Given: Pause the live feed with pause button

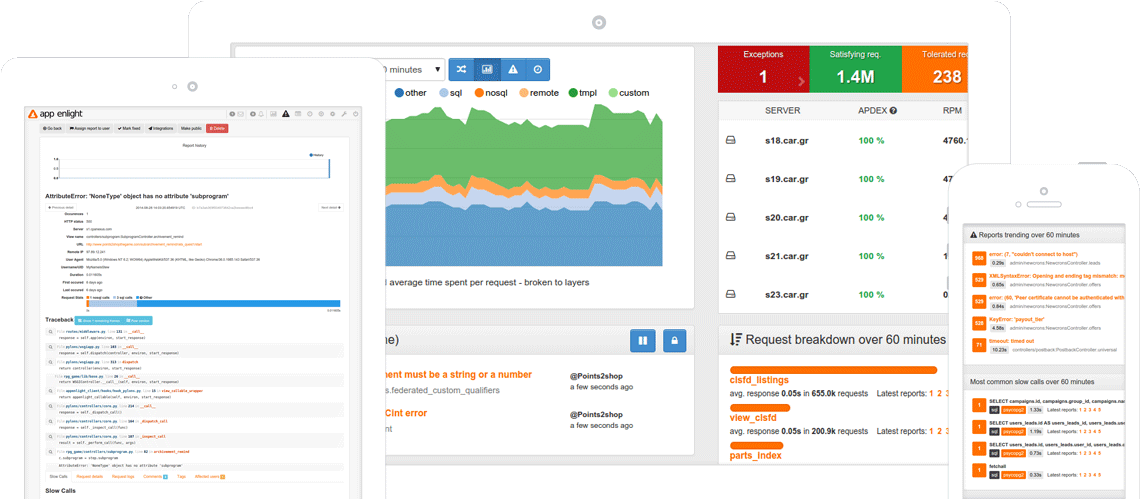Looking at the screenshot, I should pos(643,340).
